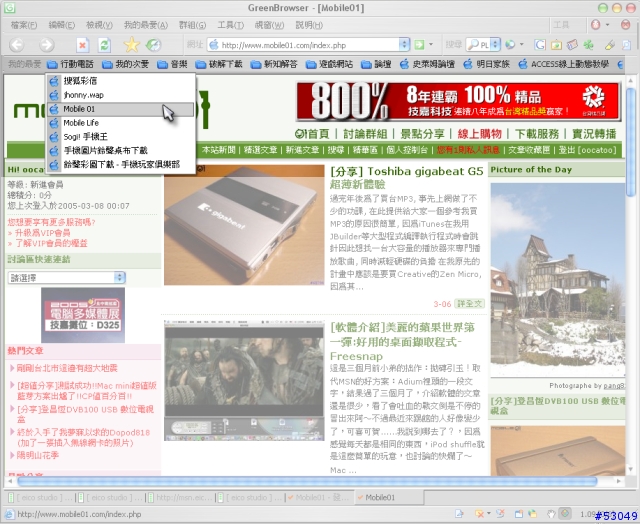This screenshot has width=640, height=524.
Task: Select 搜狐彩信 from the favorites dropdown
Action: pyautogui.click(x=120, y=81)
